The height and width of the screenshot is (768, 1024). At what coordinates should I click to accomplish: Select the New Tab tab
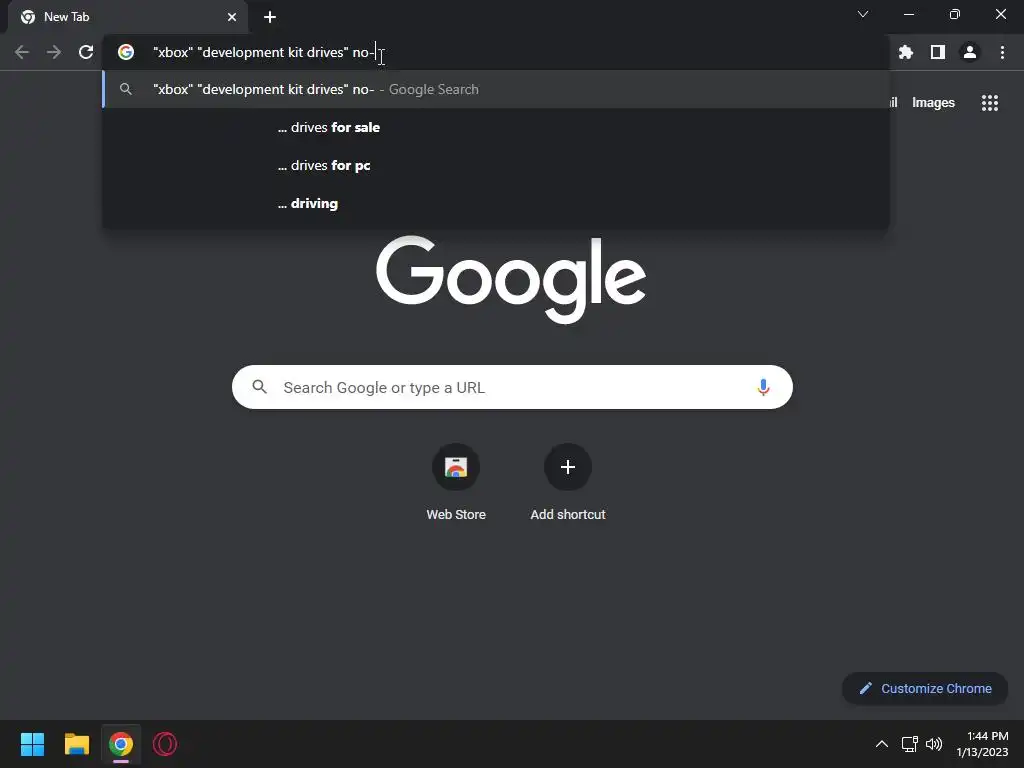click(128, 17)
